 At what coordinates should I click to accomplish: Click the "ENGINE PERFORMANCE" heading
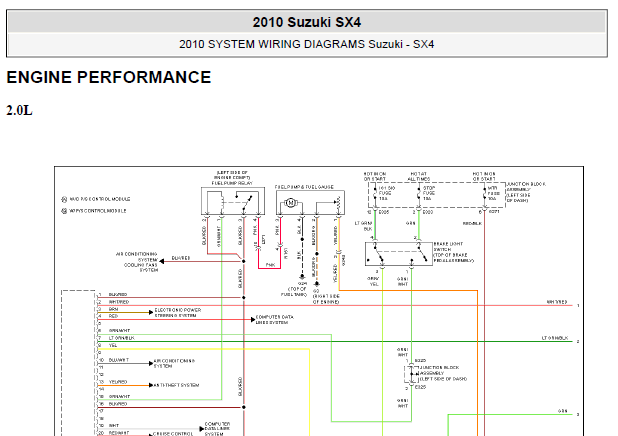click(x=109, y=77)
